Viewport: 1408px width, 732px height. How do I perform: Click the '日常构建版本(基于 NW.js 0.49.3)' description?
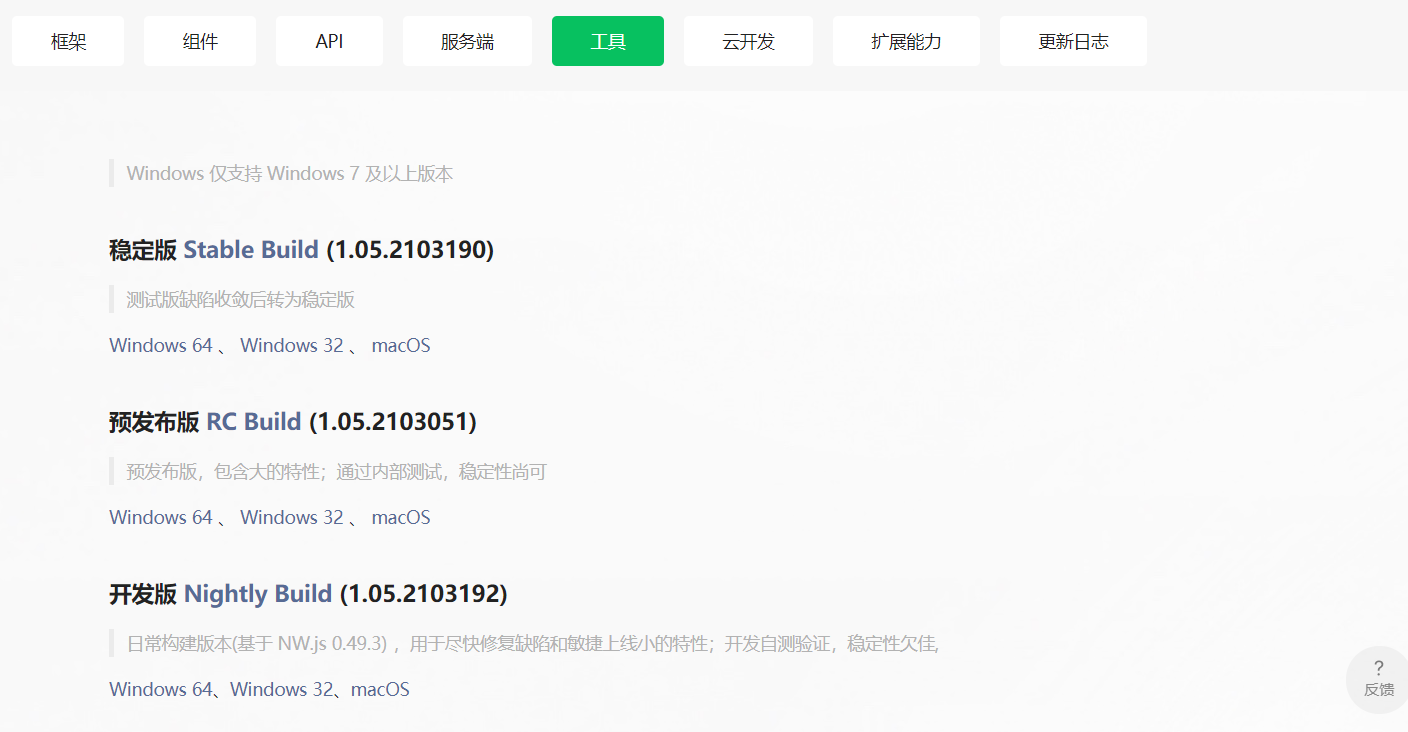click(x=533, y=643)
